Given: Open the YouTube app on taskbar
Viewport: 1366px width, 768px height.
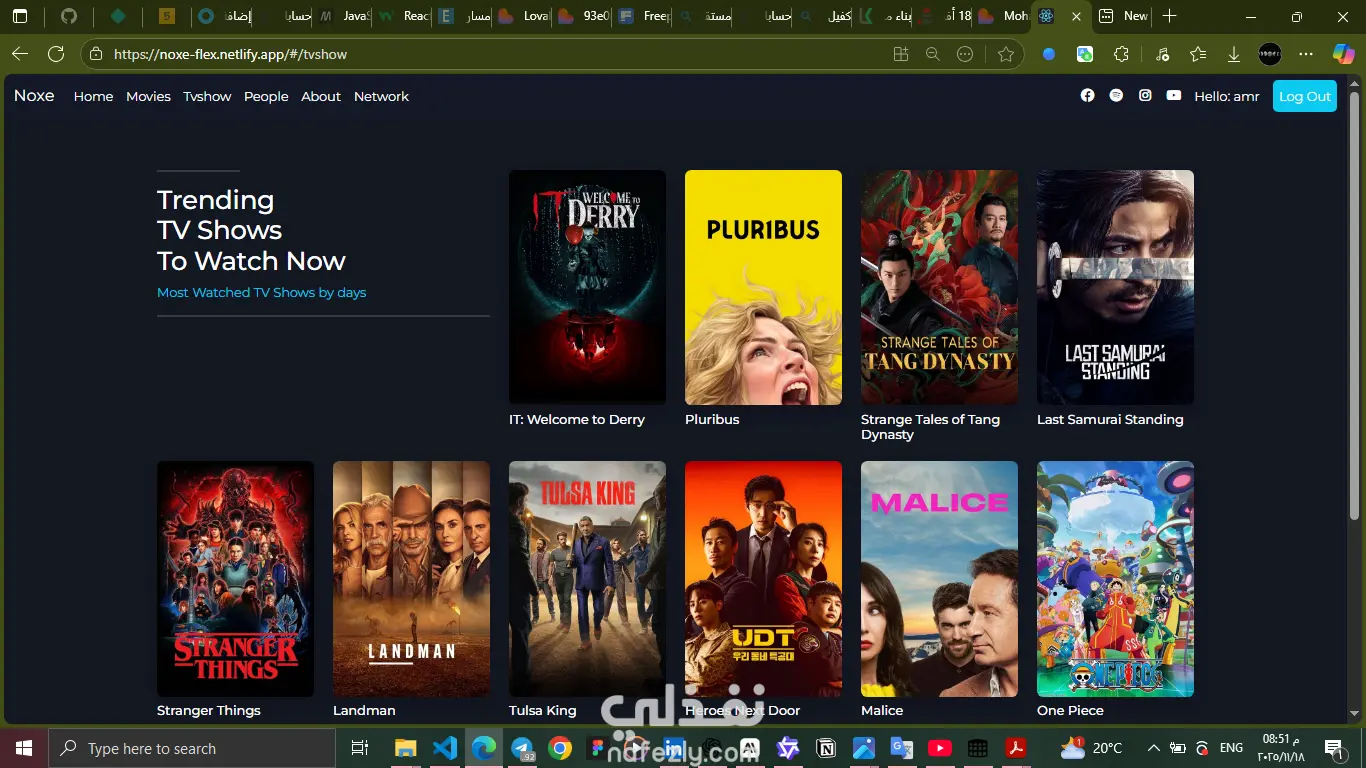Looking at the screenshot, I should tap(940, 748).
